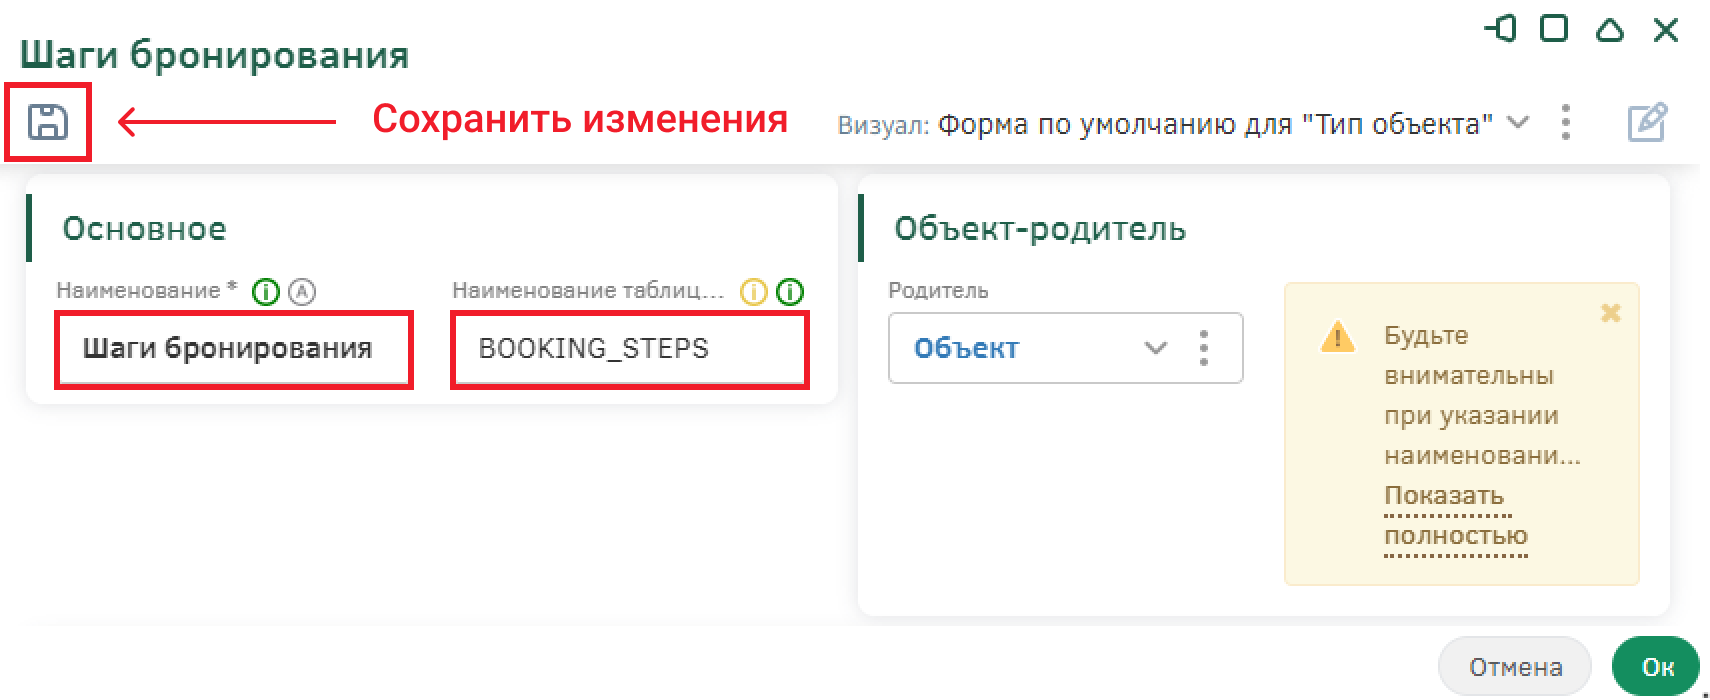
Task: Dismiss the yellow warning notice
Action: [1611, 313]
